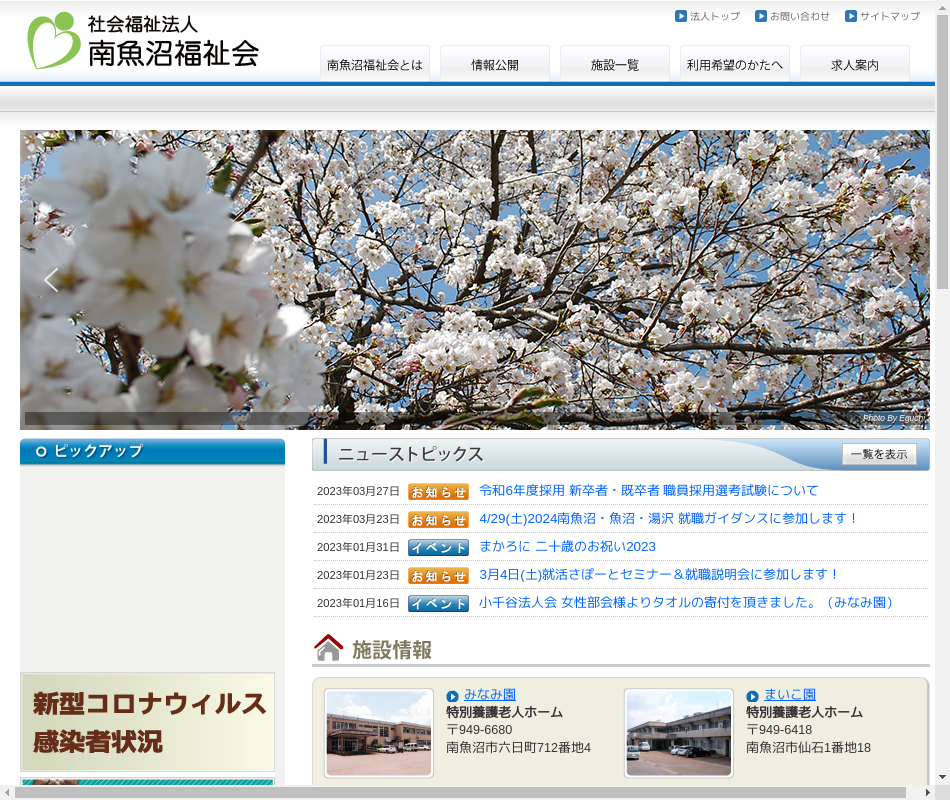Click the vertical scrollbar down arrow

tap(942, 776)
